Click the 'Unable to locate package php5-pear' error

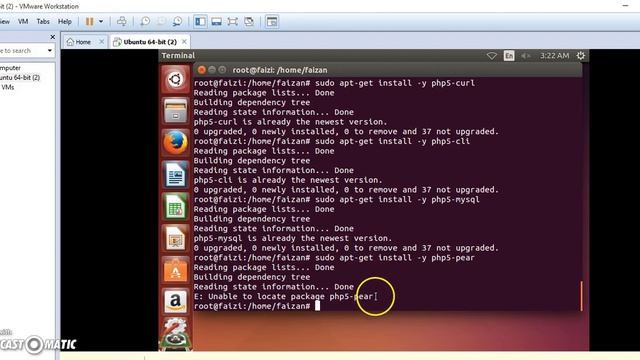click(x=283, y=296)
